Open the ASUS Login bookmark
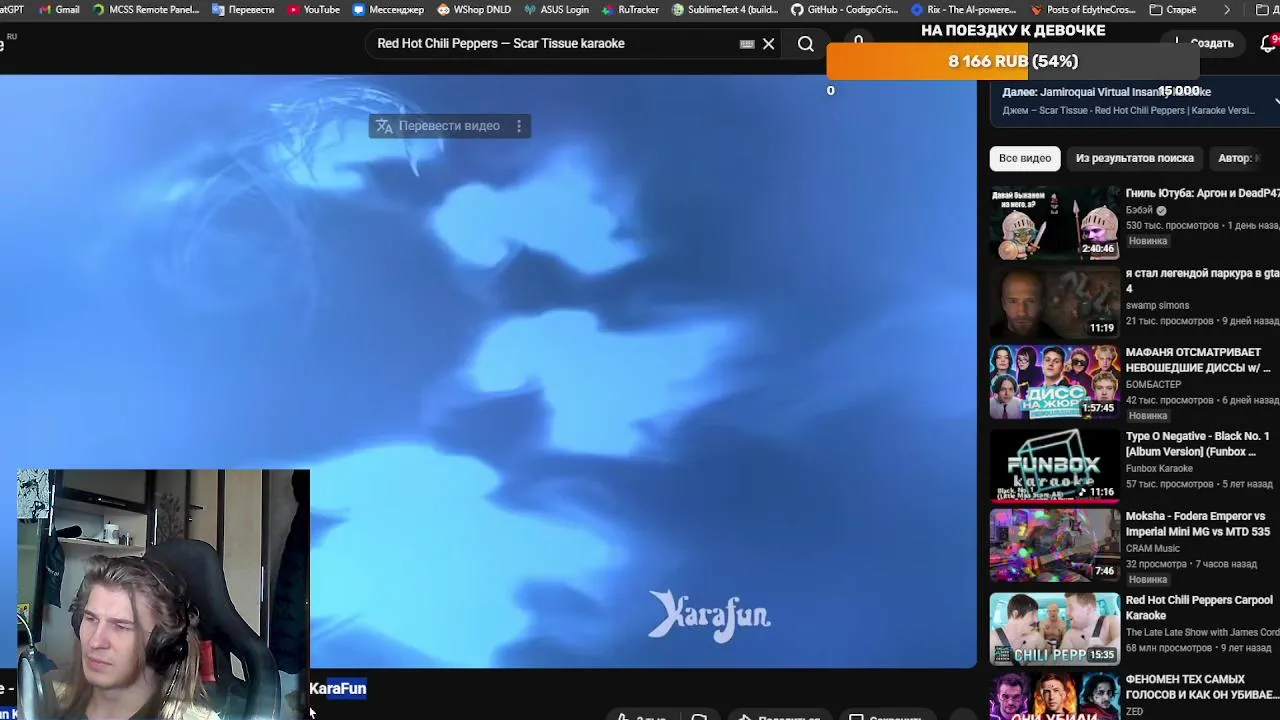Viewport: 1280px width, 720px height. tap(556, 9)
